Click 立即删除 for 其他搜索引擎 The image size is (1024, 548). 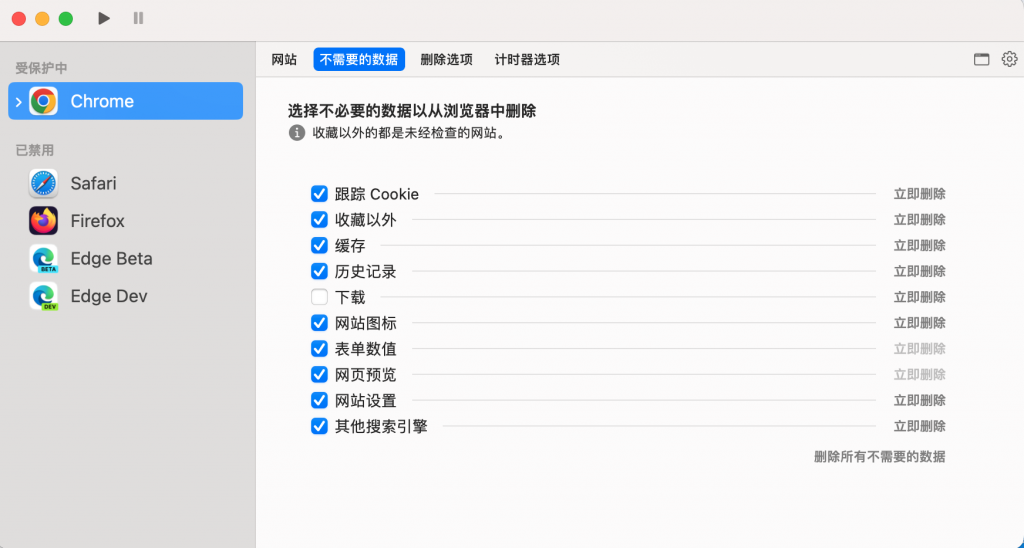point(920,427)
